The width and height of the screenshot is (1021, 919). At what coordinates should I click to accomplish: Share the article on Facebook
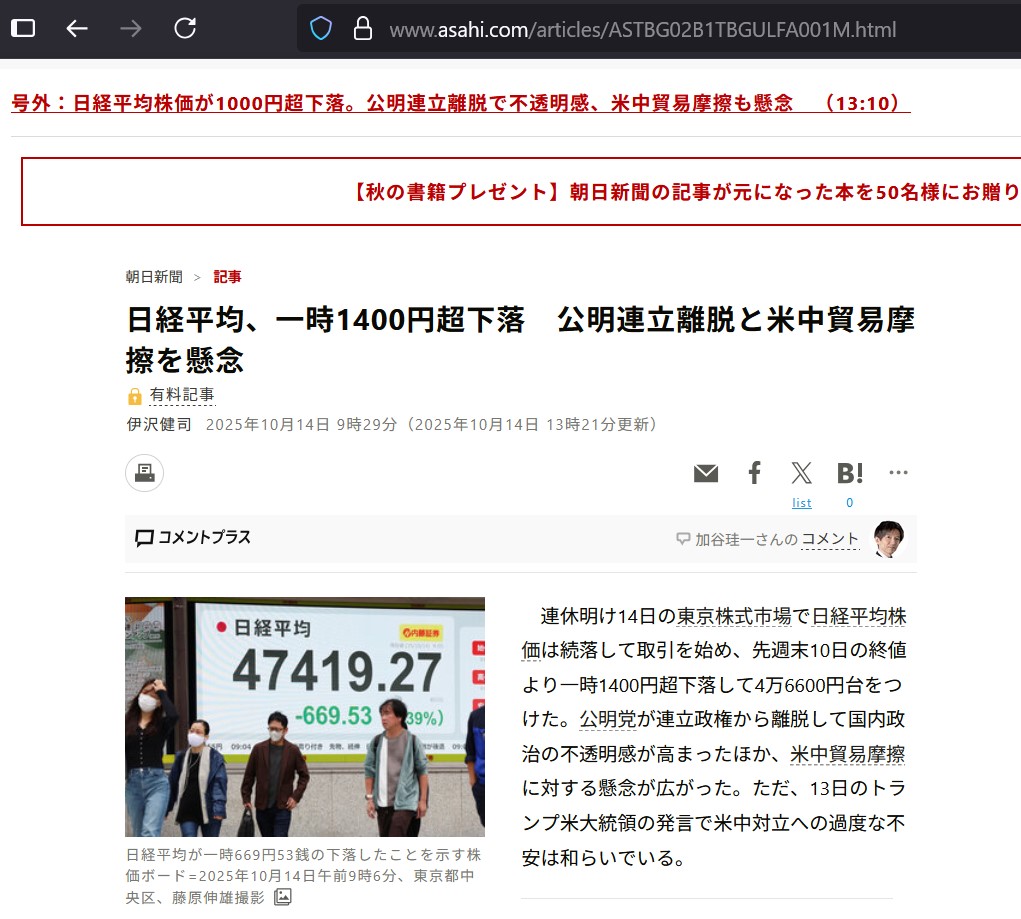(755, 473)
